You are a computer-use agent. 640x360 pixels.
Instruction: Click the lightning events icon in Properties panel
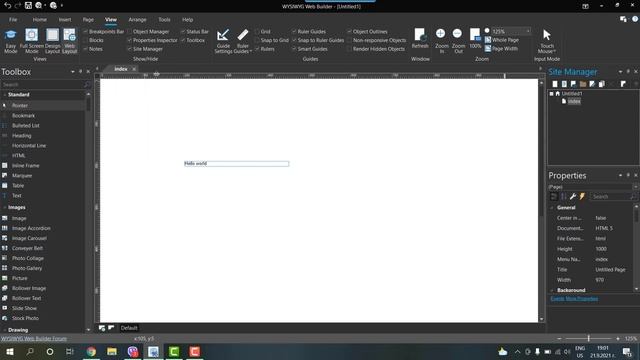pyautogui.click(x=582, y=197)
